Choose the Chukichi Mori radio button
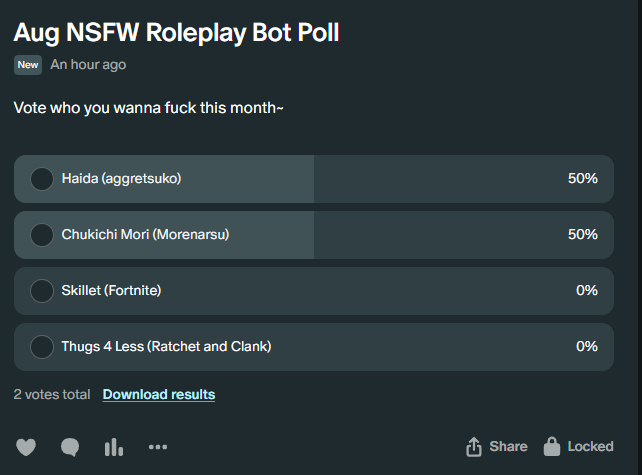642x475 pixels. coord(42,235)
